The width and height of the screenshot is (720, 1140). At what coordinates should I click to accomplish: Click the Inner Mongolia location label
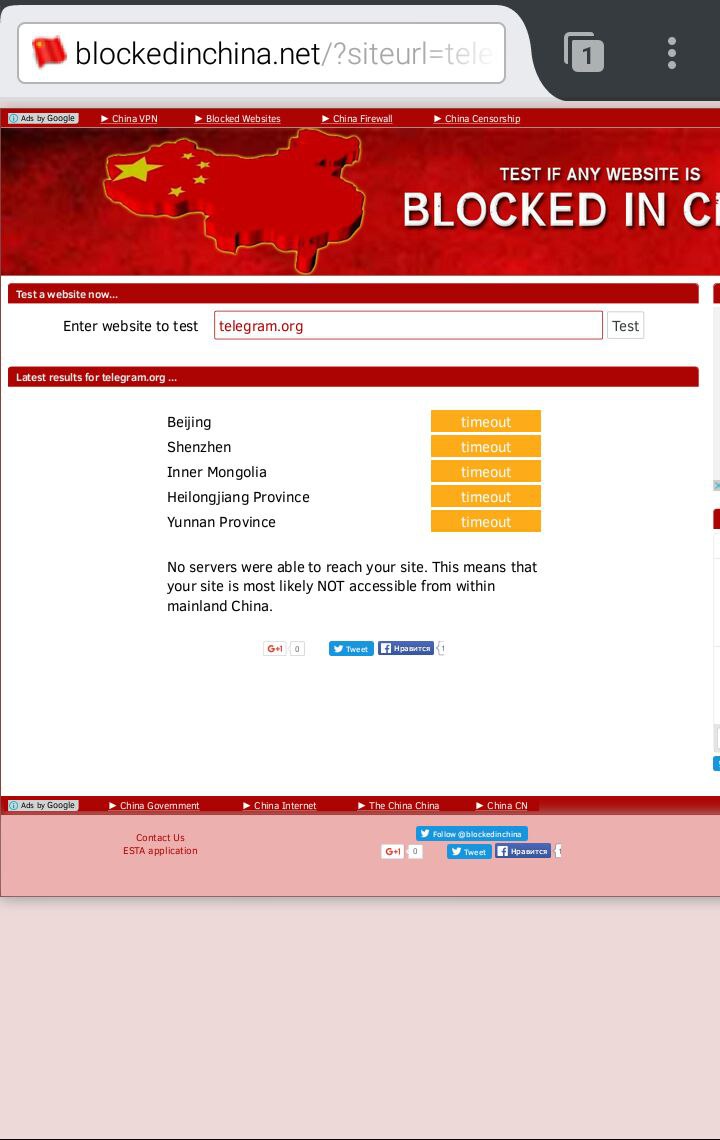217,472
